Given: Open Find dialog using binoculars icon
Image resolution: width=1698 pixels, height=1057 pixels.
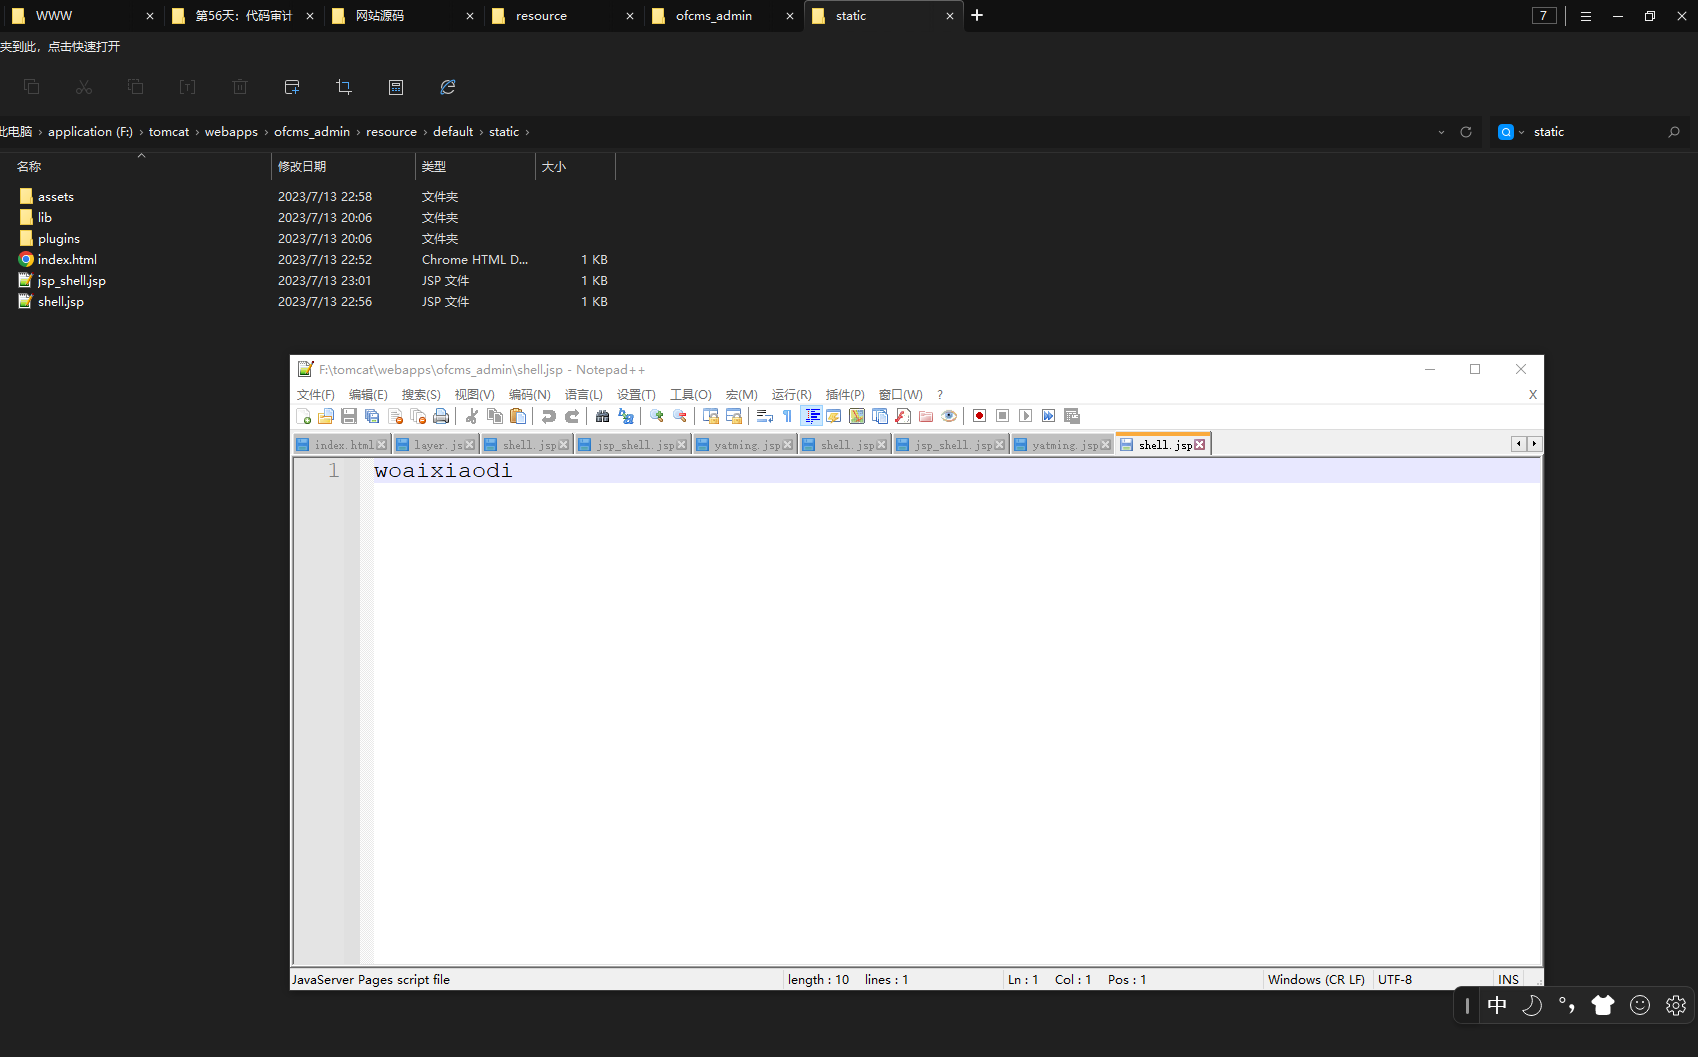Looking at the screenshot, I should pyautogui.click(x=603, y=416).
